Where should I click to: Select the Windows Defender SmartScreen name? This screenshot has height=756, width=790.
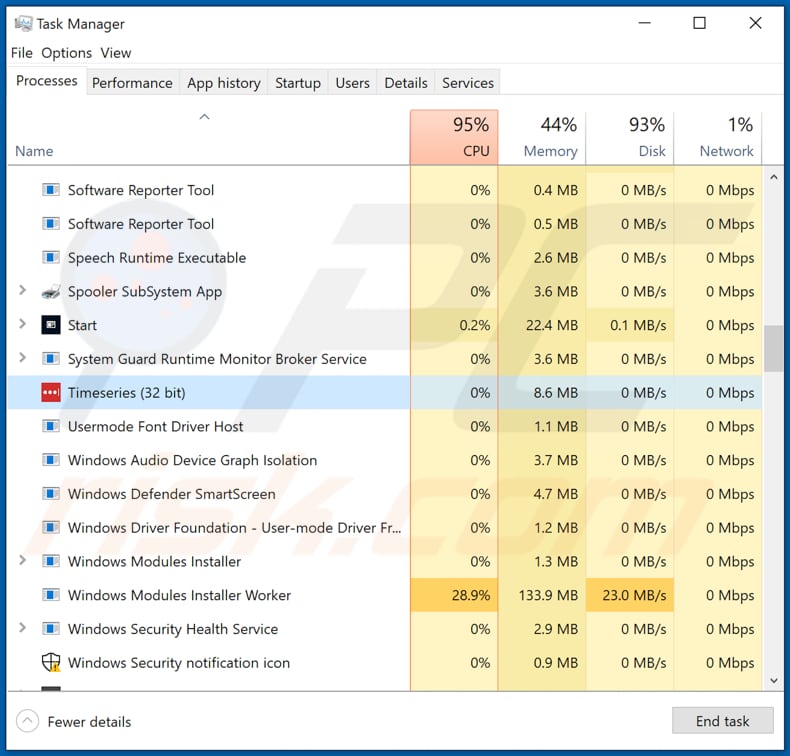tap(171, 494)
